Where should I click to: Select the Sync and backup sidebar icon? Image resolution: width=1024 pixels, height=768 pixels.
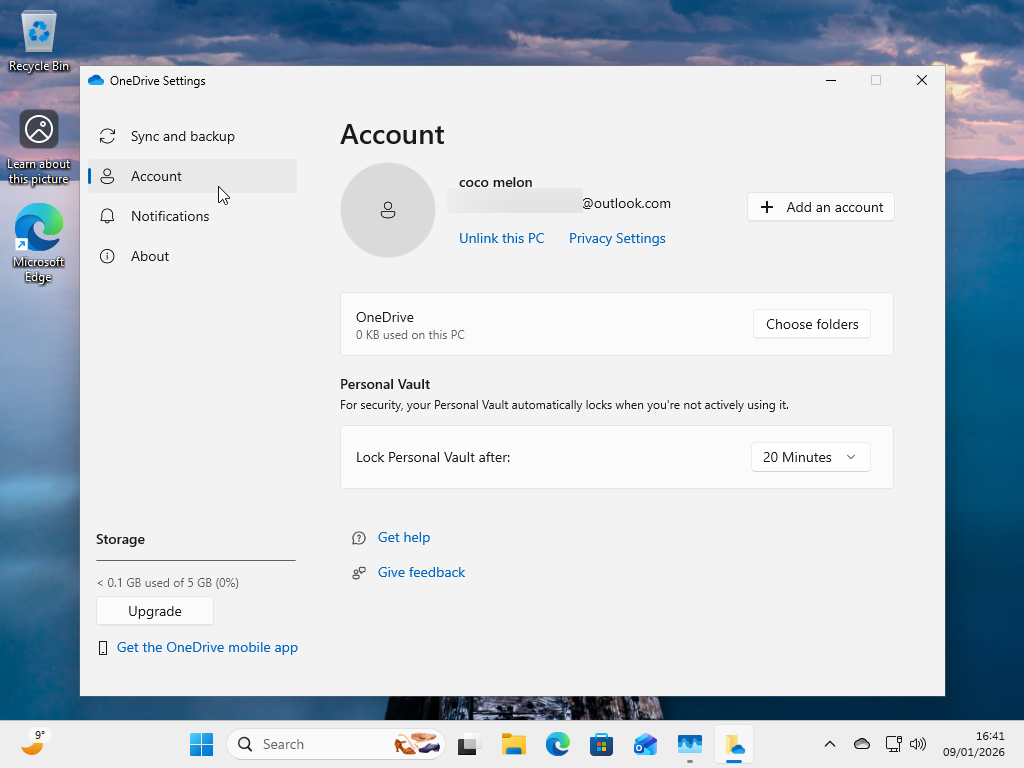coord(107,136)
